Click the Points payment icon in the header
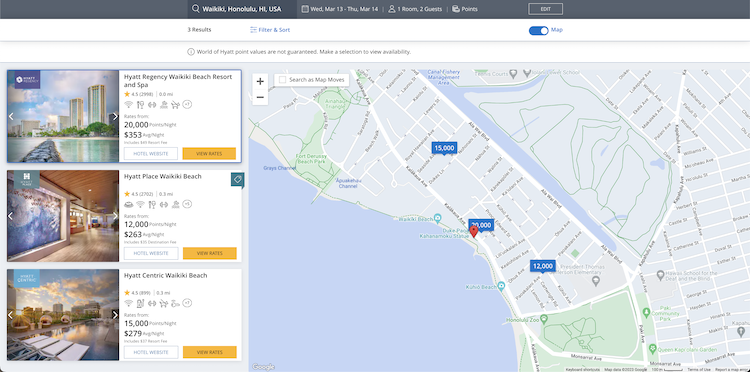 [456, 9]
